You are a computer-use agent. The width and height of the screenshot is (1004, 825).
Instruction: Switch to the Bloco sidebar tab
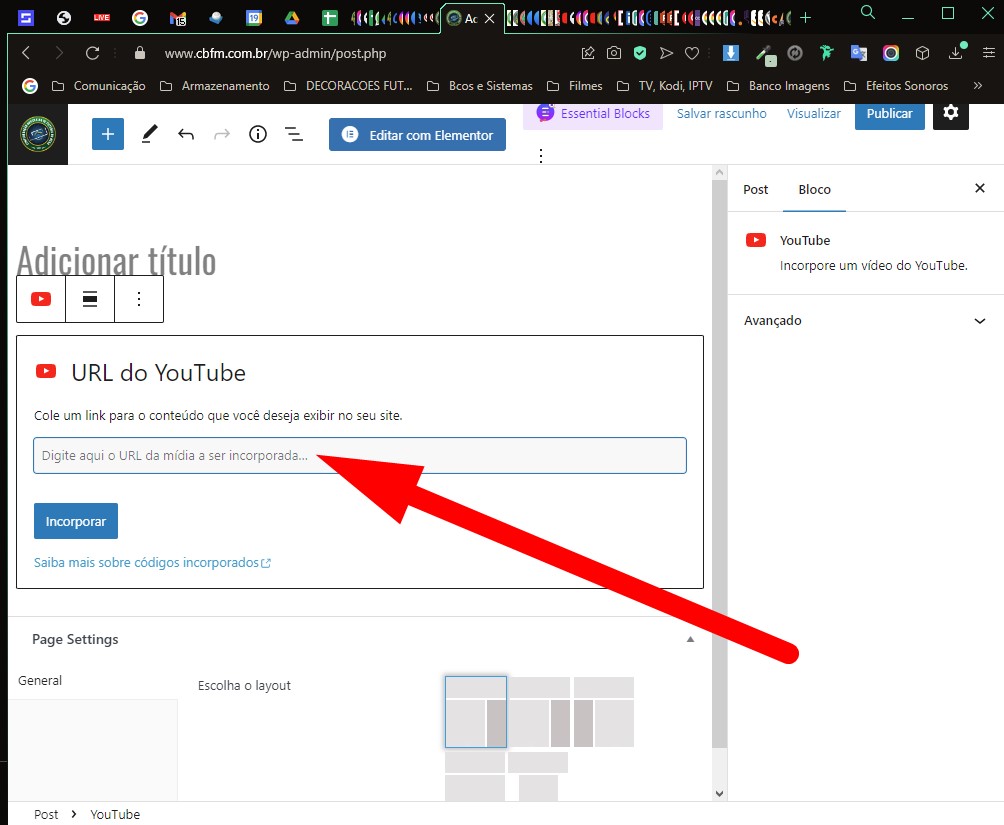pos(814,189)
